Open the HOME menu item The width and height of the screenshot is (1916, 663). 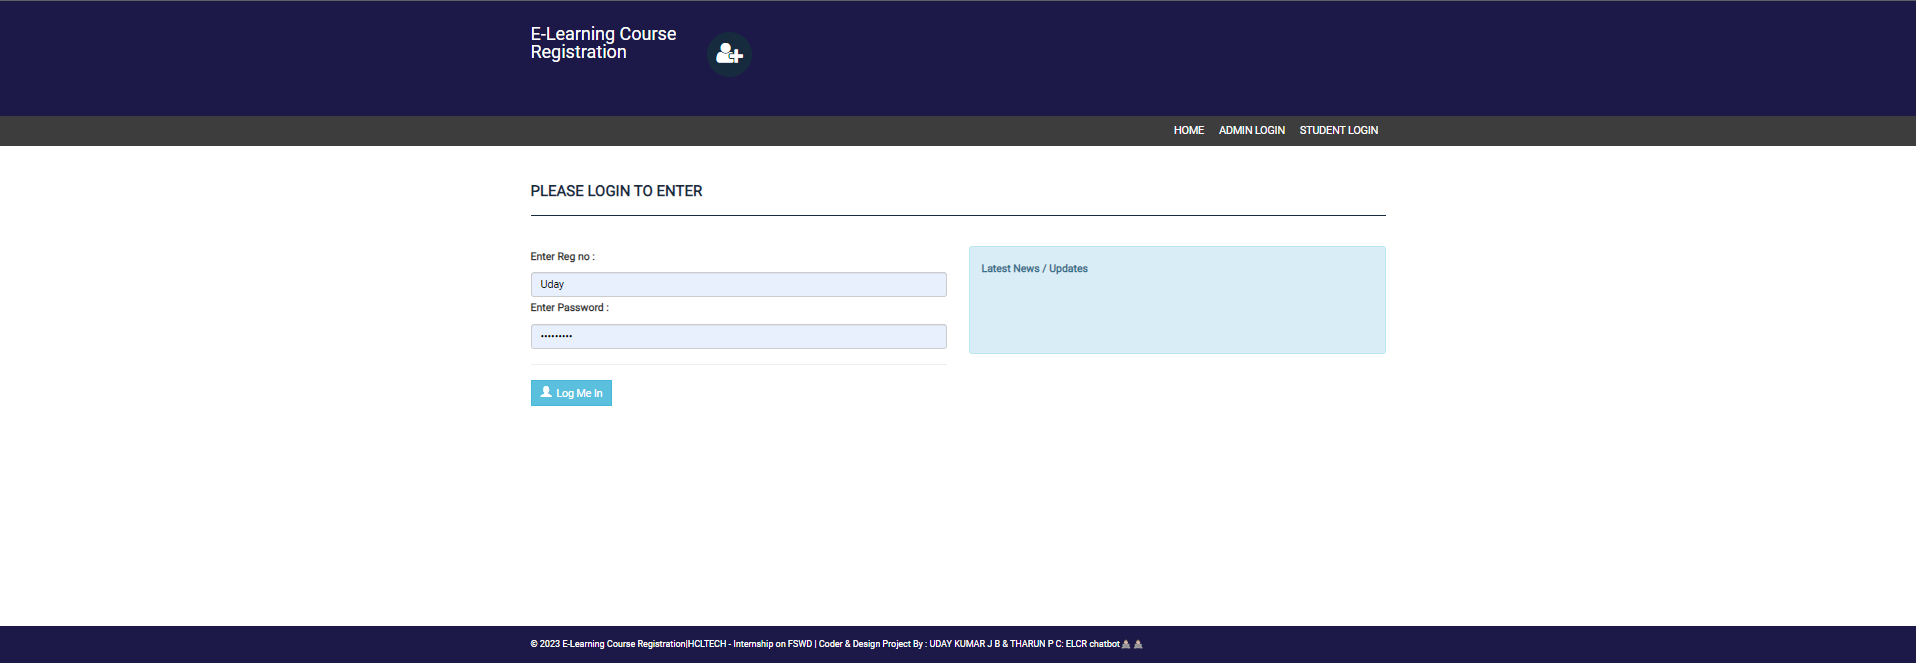tap(1188, 130)
